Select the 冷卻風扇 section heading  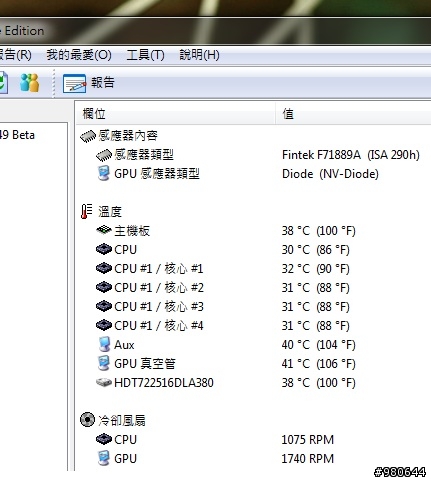tap(122, 420)
